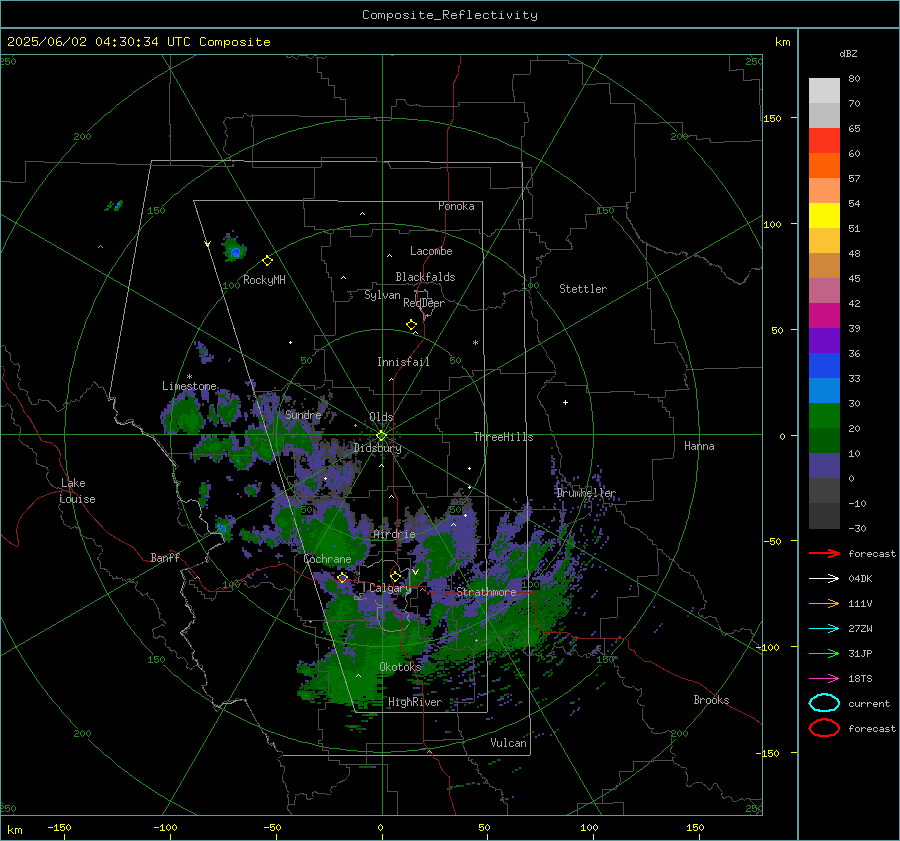The height and width of the screenshot is (841, 900).
Task: Click the Okotoks city label
Action: (x=400, y=666)
